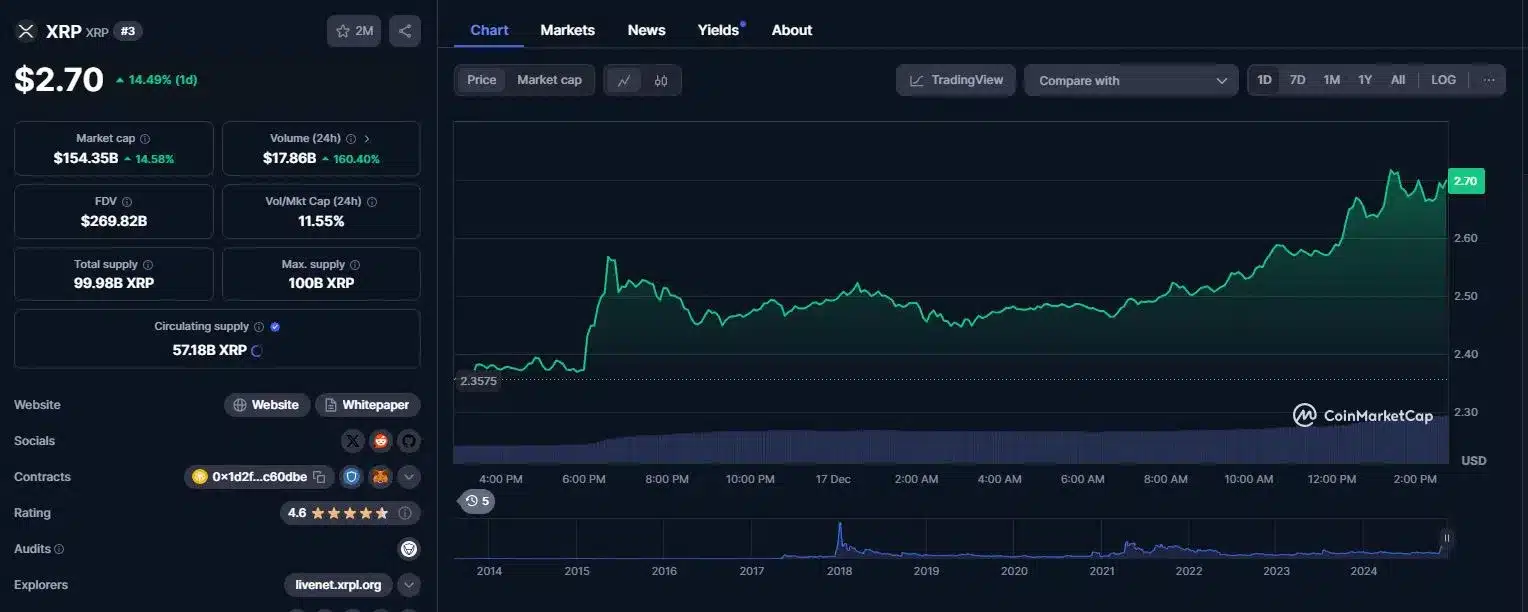Click the verified badge next to Circulating supply
Image resolution: width=1528 pixels, height=612 pixels.
(x=275, y=327)
